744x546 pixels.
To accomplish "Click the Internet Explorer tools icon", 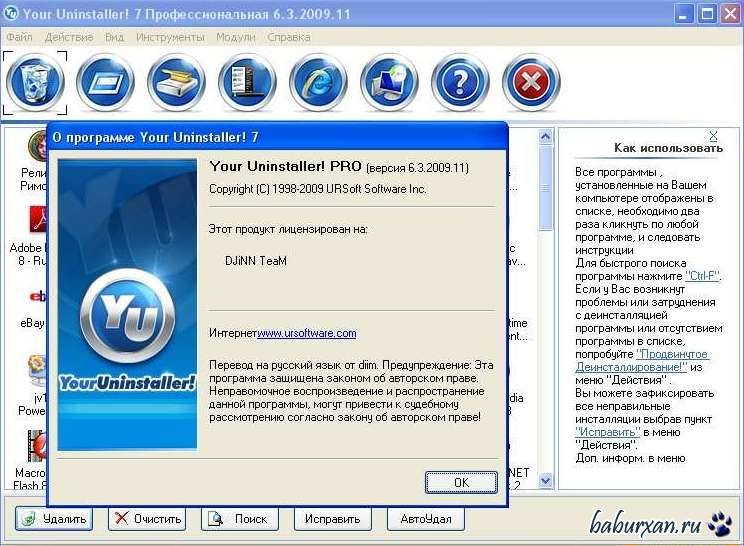I will (318, 83).
